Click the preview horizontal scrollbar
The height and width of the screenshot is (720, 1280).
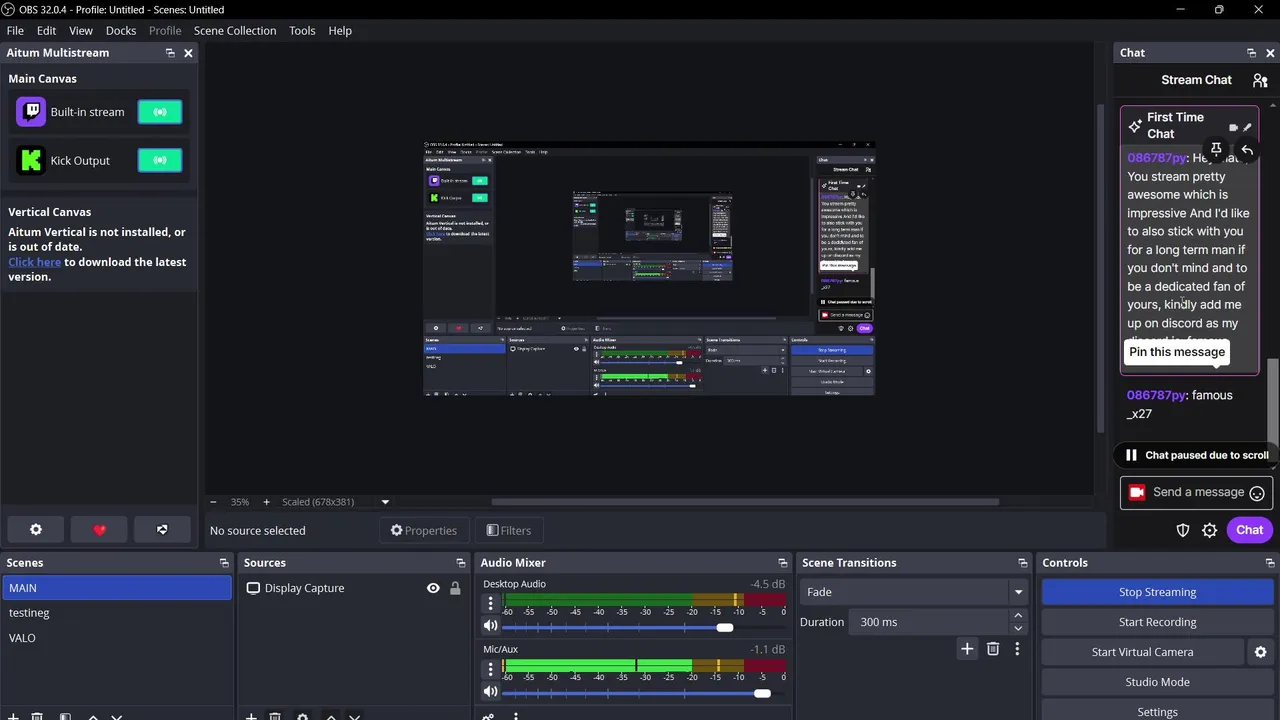tap(745, 502)
